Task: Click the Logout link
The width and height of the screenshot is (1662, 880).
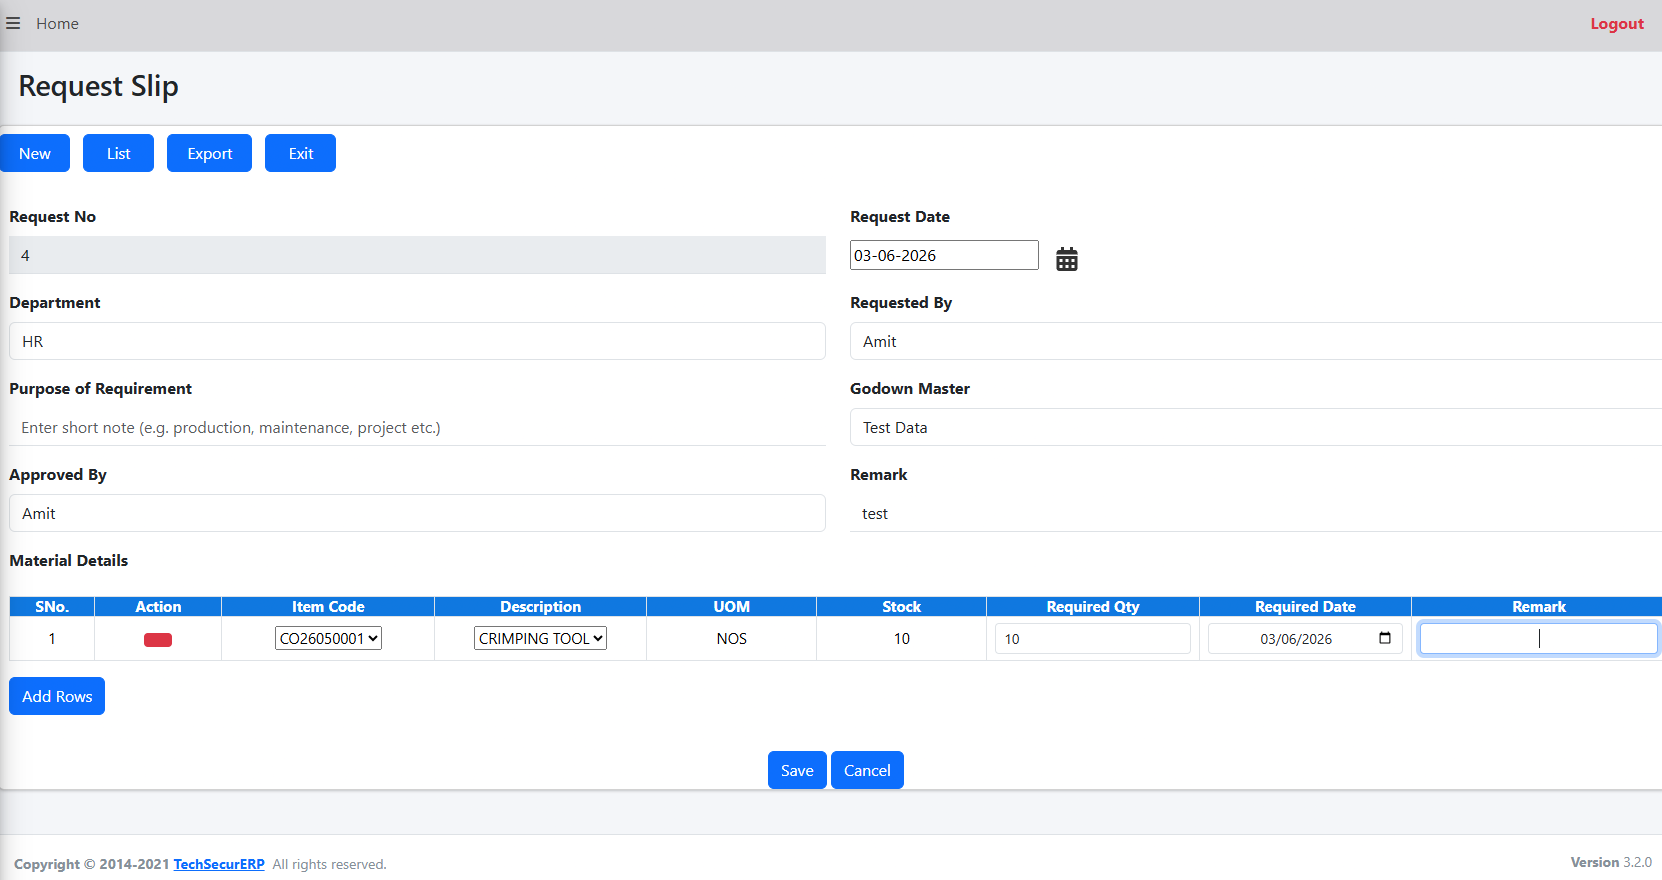Action: (x=1617, y=23)
